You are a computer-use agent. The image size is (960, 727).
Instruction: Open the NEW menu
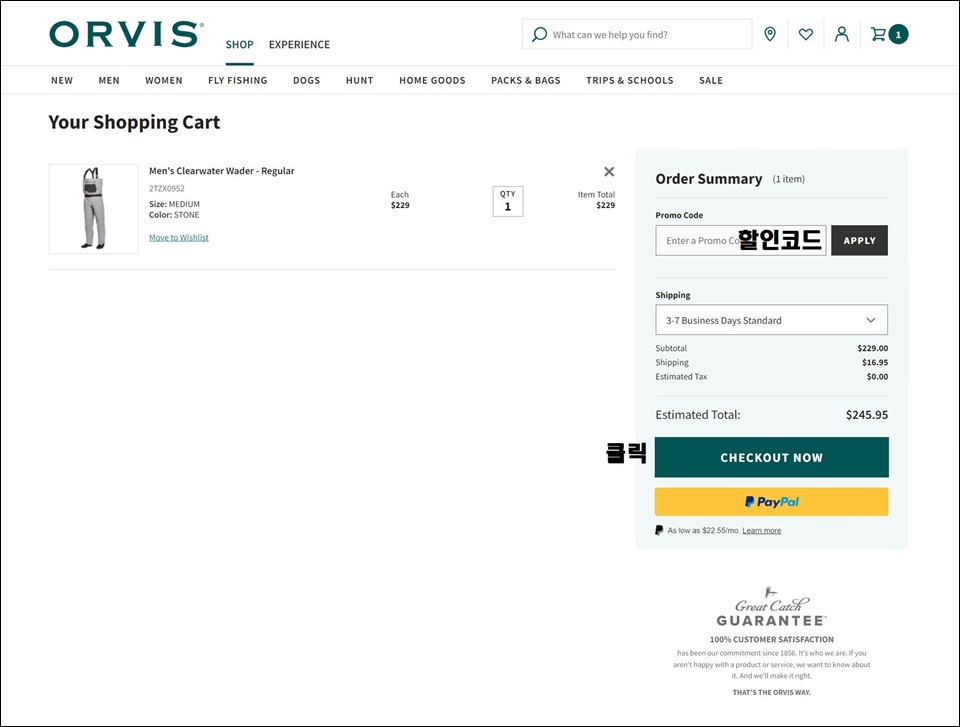coord(62,80)
